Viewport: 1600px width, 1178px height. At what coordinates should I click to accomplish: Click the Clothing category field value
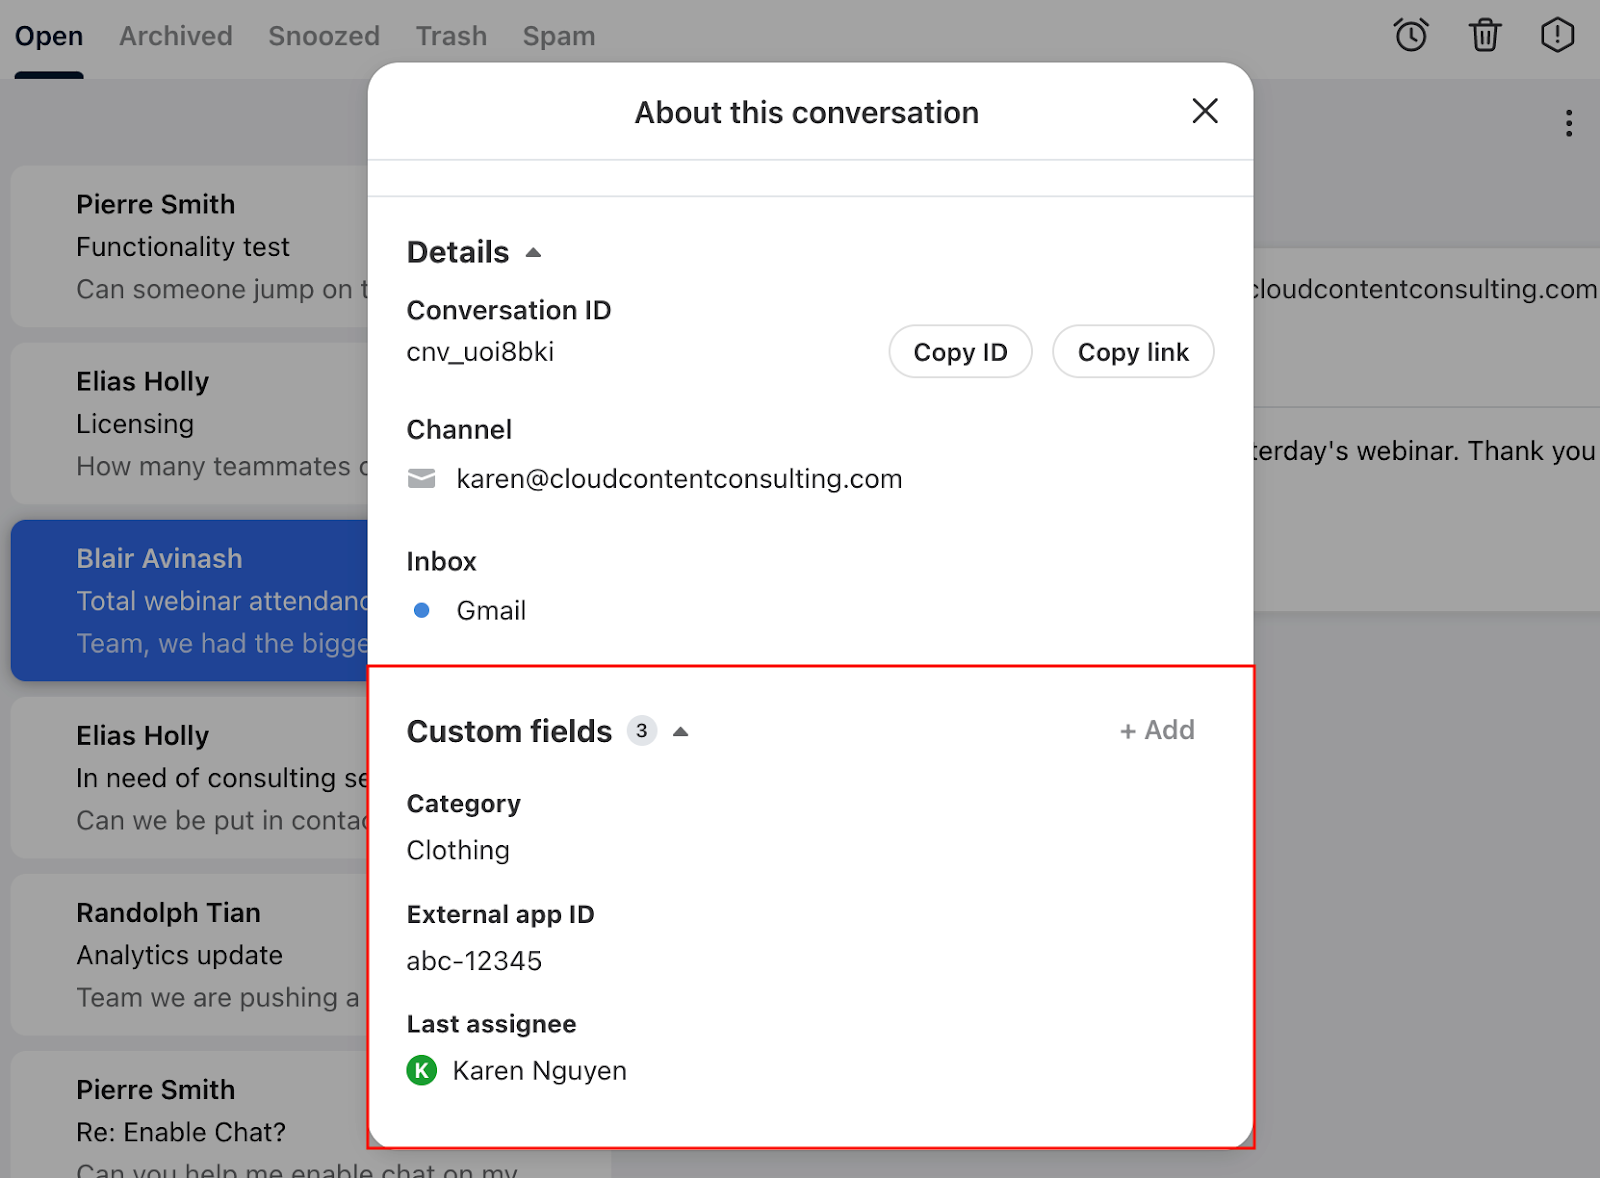tap(458, 850)
